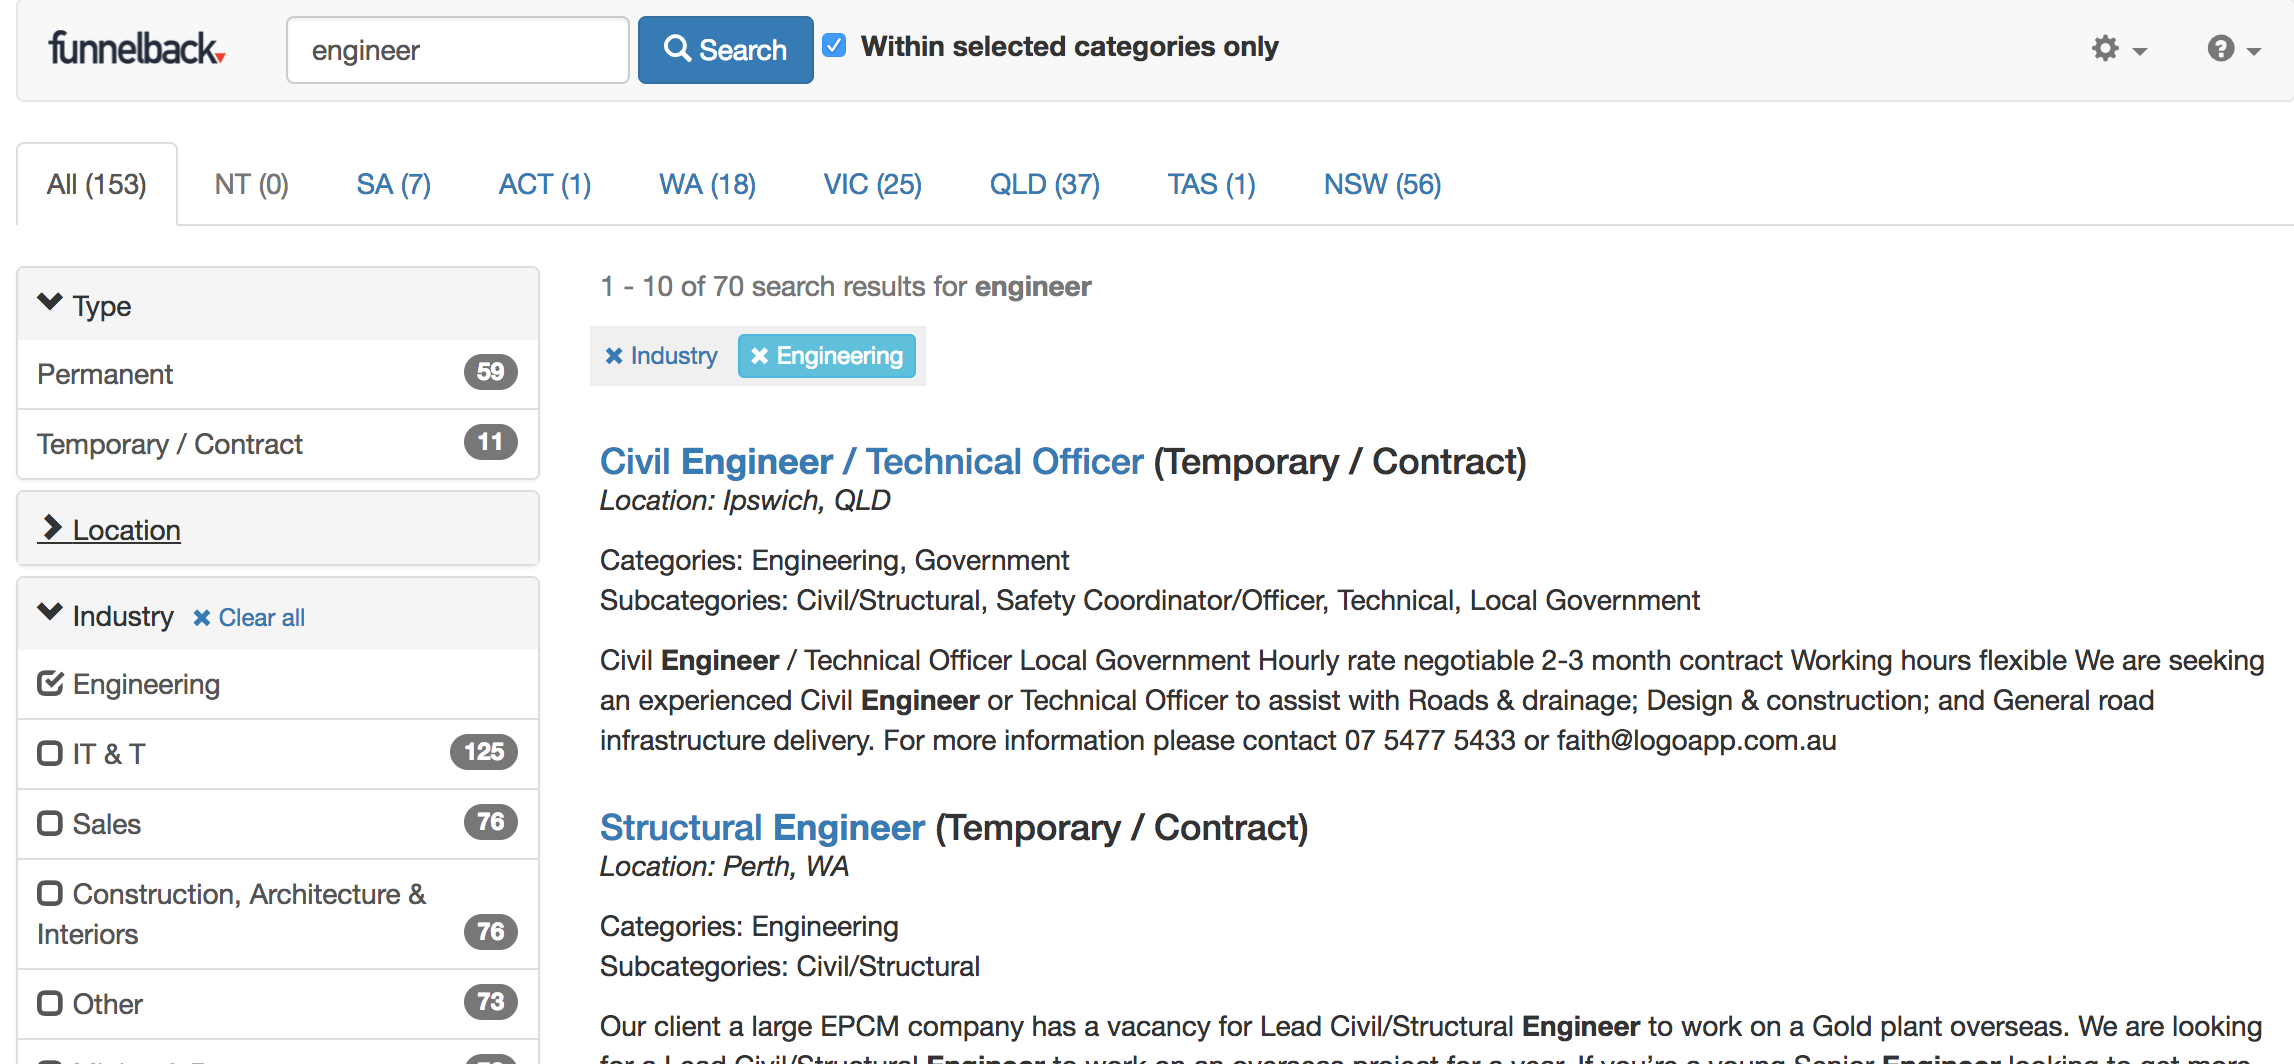Click the engineer search input field
The width and height of the screenshot is (2294, 1064).
458,50
